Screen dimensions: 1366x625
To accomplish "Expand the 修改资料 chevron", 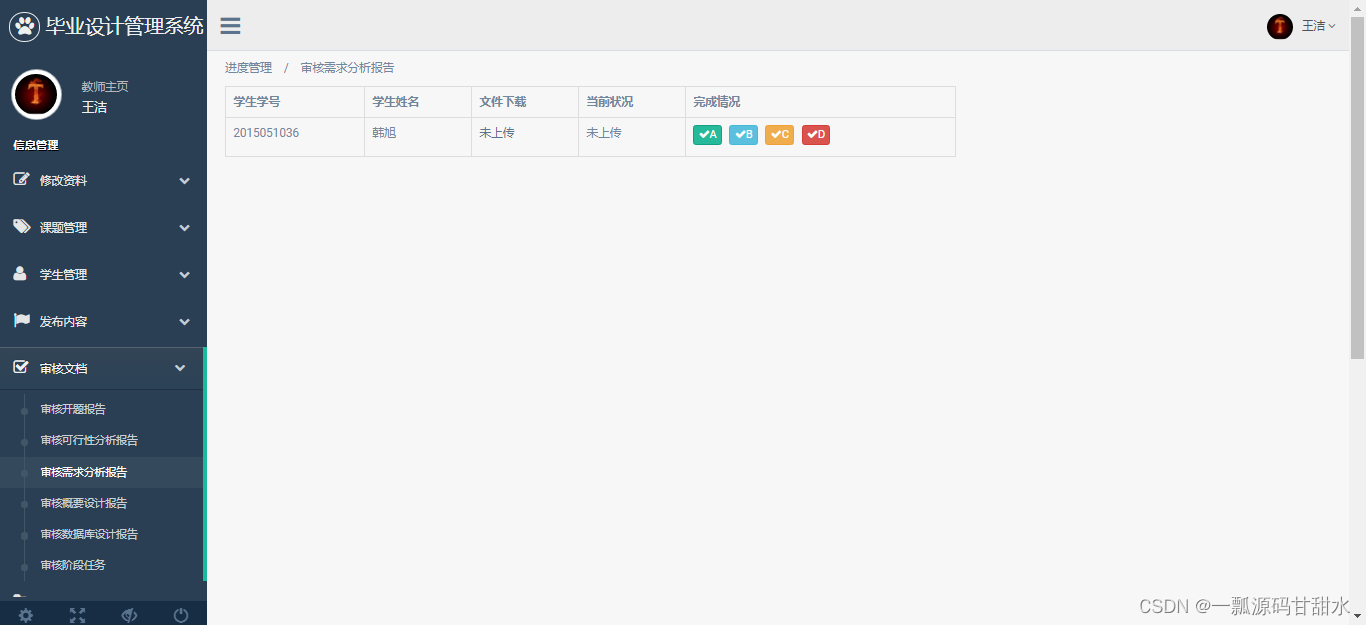I will 184,181.
